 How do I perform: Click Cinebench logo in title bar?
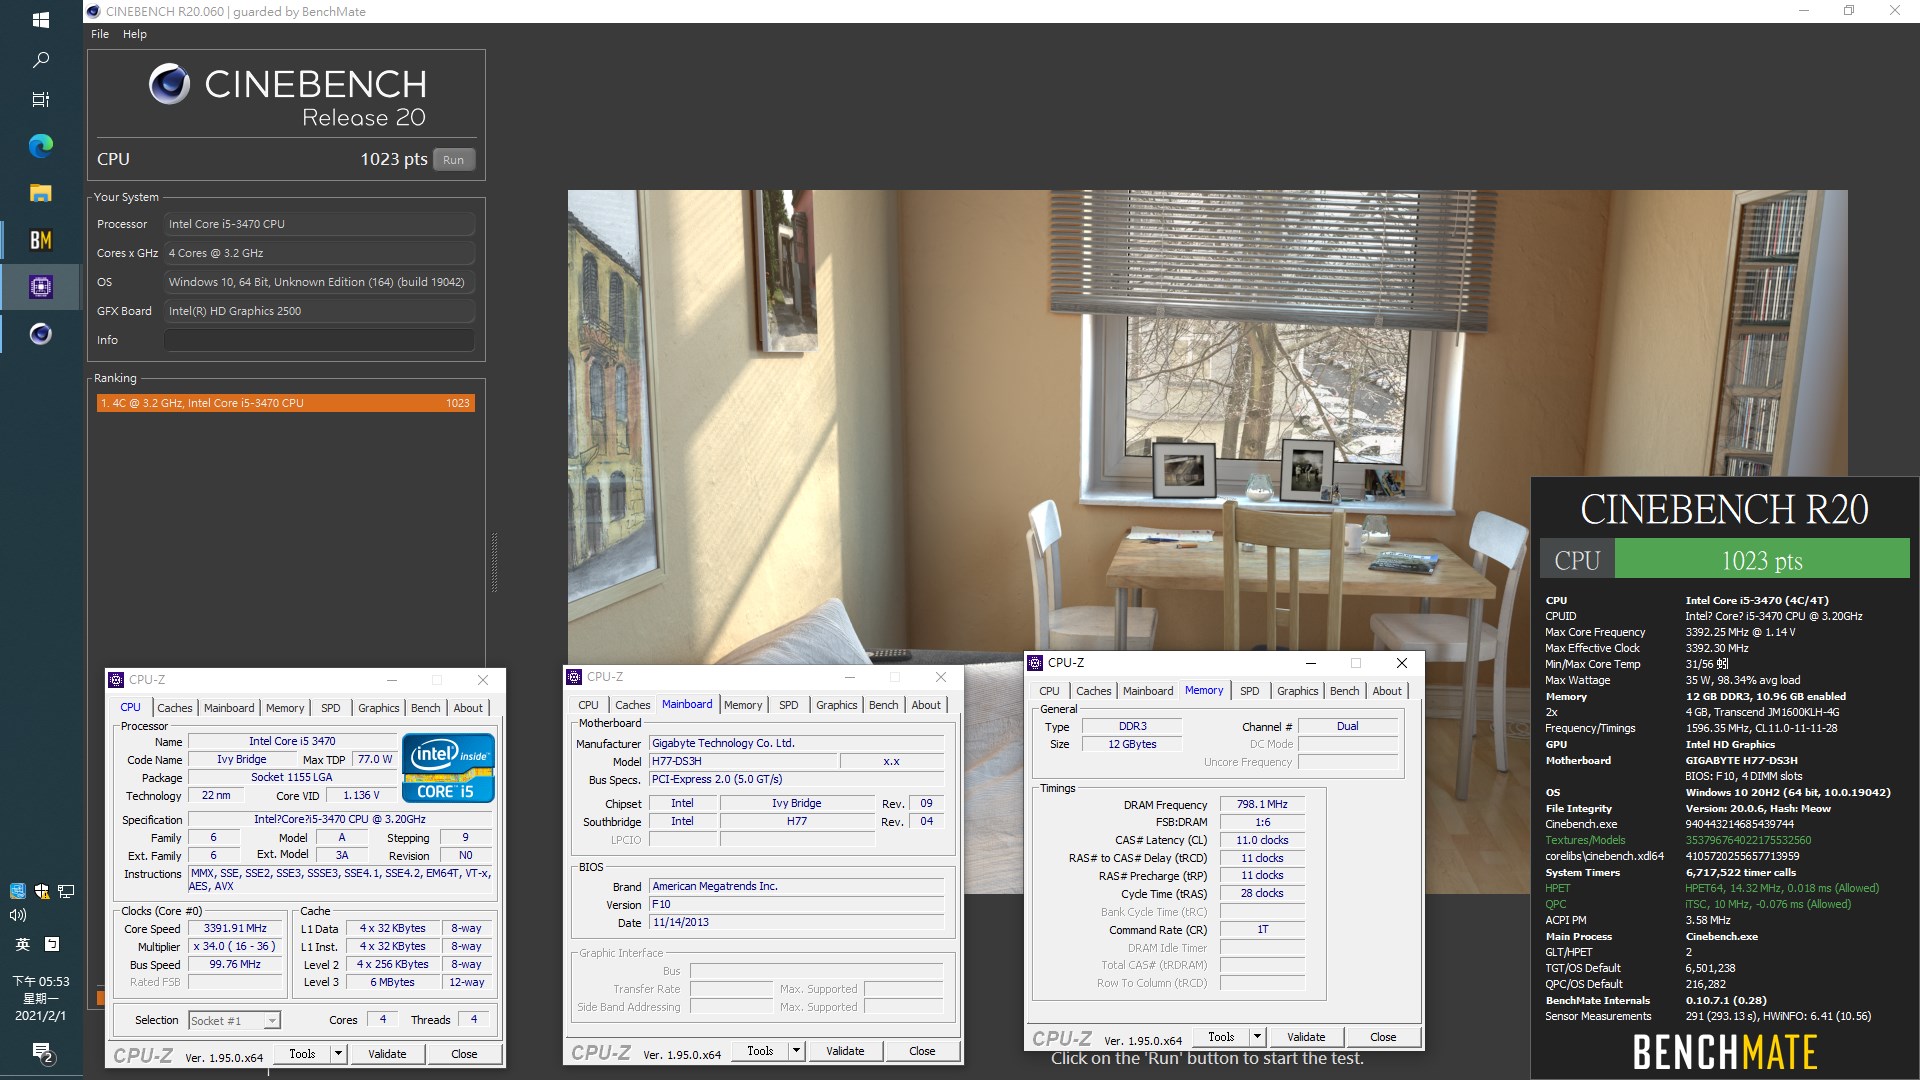[x=94, y=12]
